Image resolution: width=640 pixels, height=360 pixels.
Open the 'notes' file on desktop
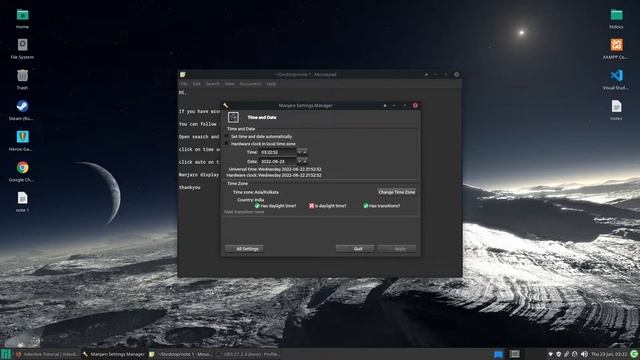click(x=616, y=107)
